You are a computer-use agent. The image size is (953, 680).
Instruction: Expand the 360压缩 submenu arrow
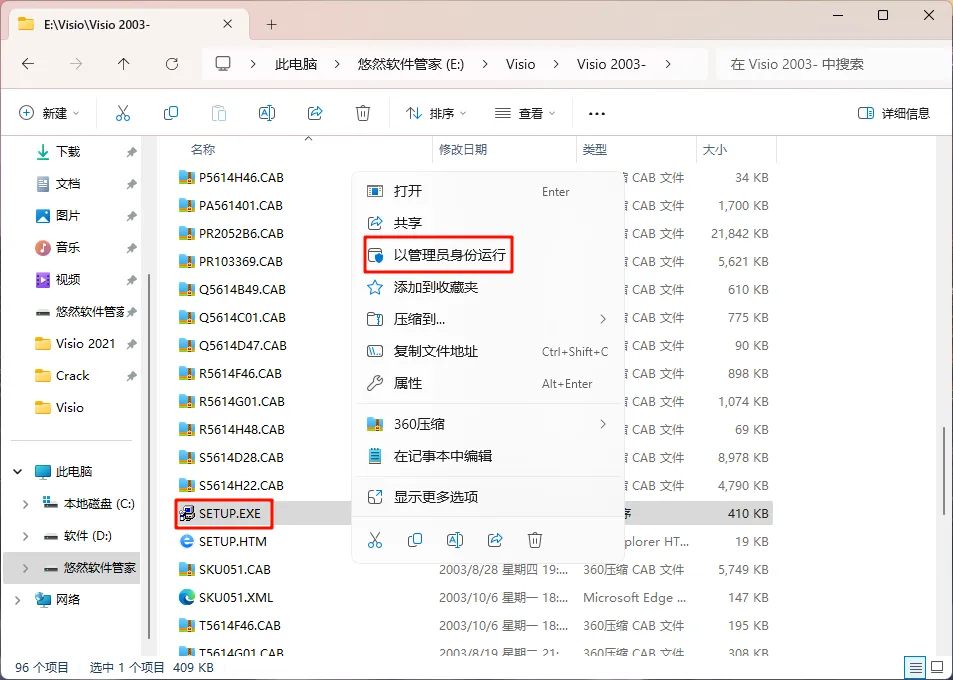[x=603, y=424]
